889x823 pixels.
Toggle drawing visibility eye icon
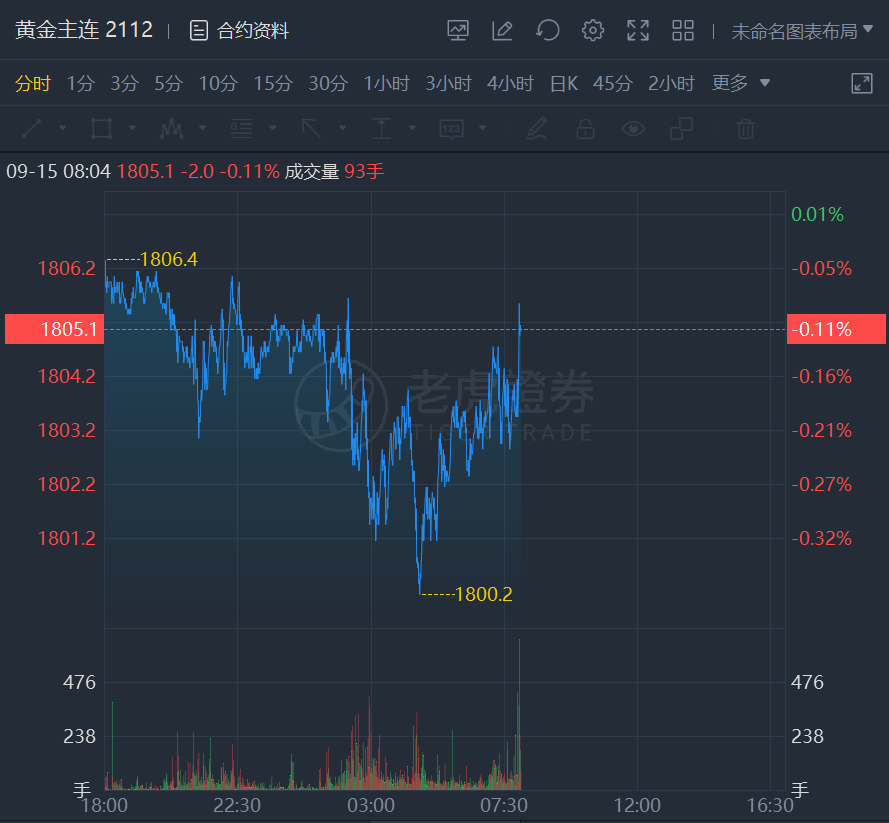[633, 128]
